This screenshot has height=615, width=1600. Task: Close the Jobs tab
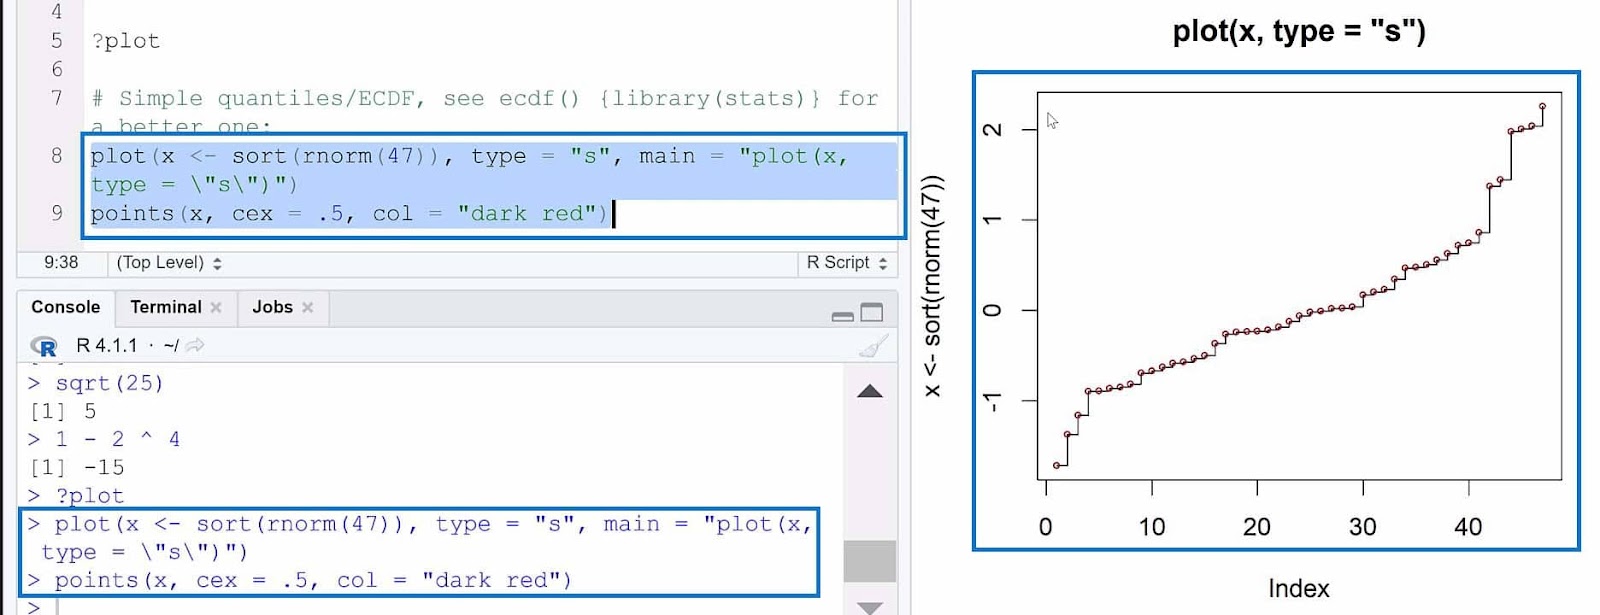click(x=308, y=307)
